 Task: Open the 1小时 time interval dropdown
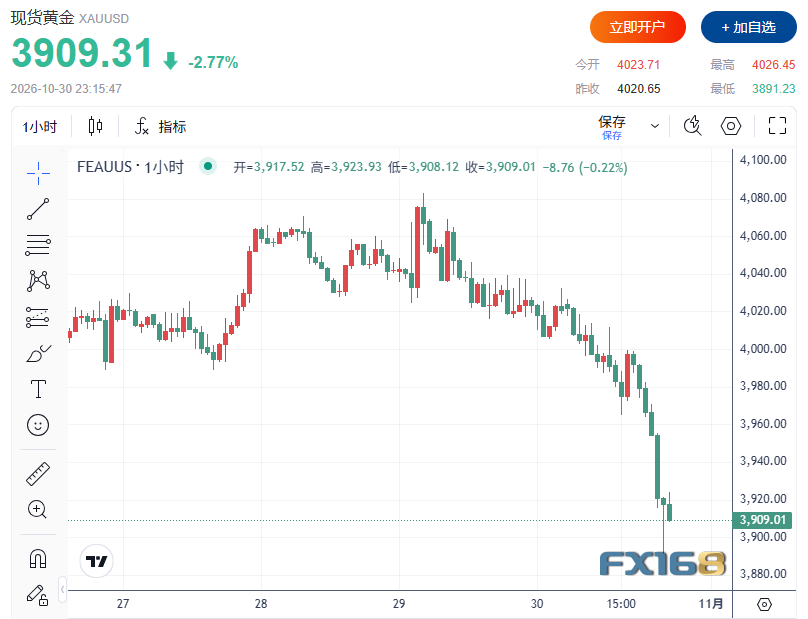pos(40,127)
